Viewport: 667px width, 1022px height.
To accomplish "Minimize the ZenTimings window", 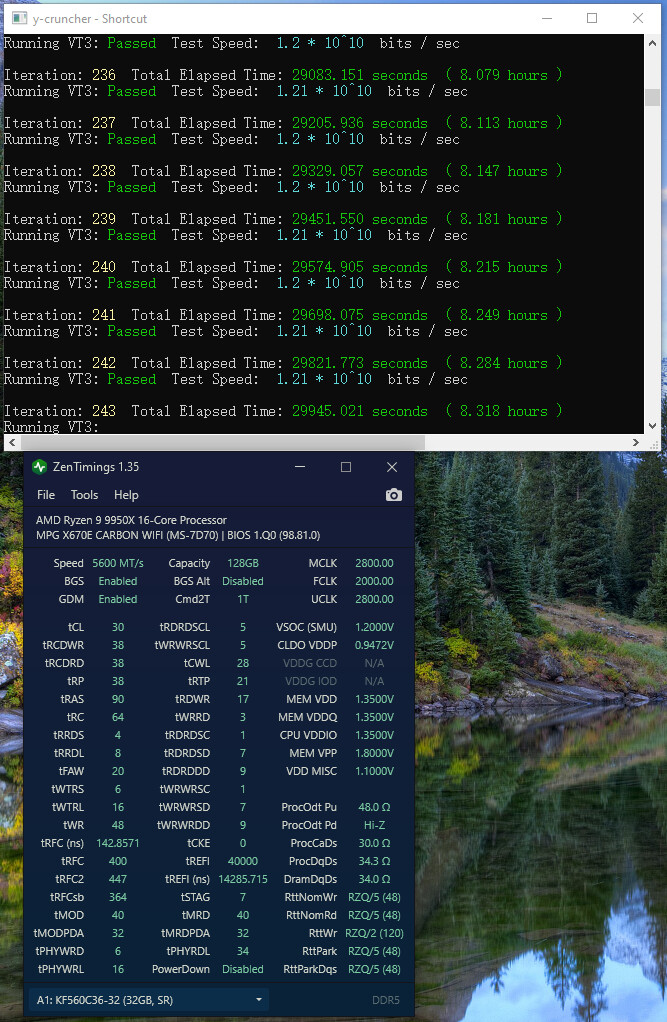I will [301, 467].
